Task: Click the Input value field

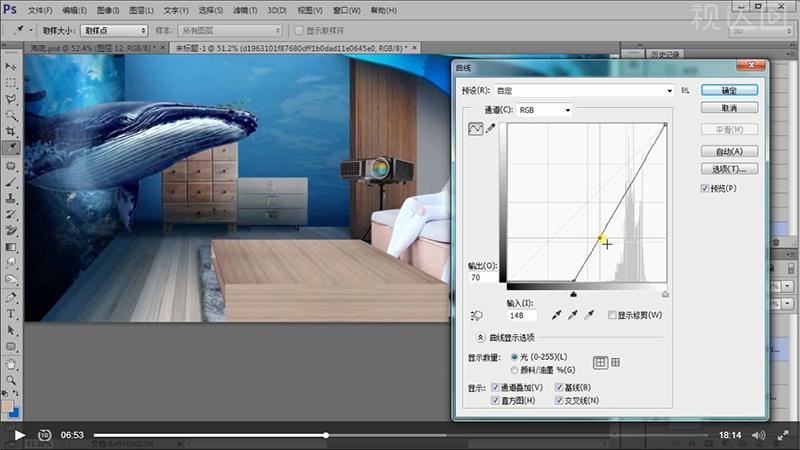Action: [x=521, y=315]
